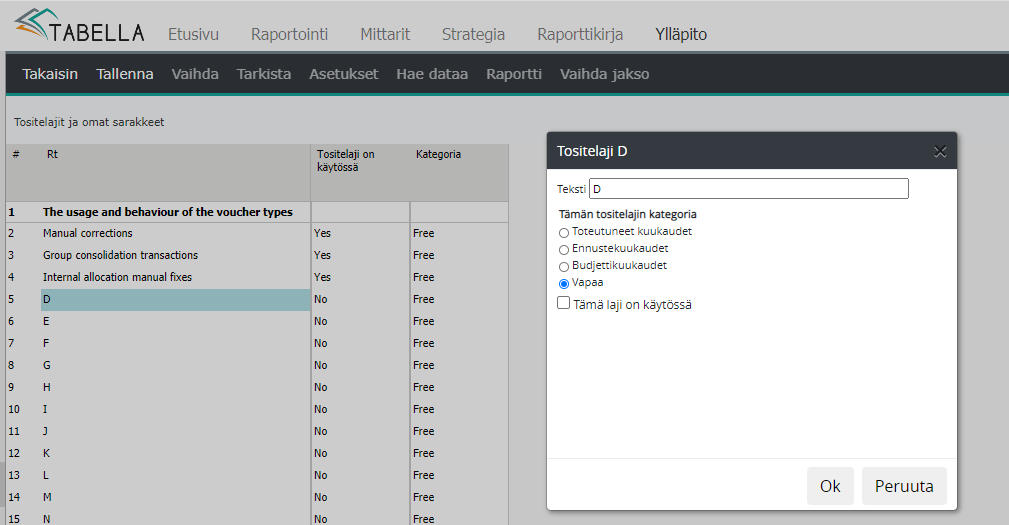Open Asetukset in the toolbar
The height and width of the screenshot is (525, 1009).
[x=343, y=74]
